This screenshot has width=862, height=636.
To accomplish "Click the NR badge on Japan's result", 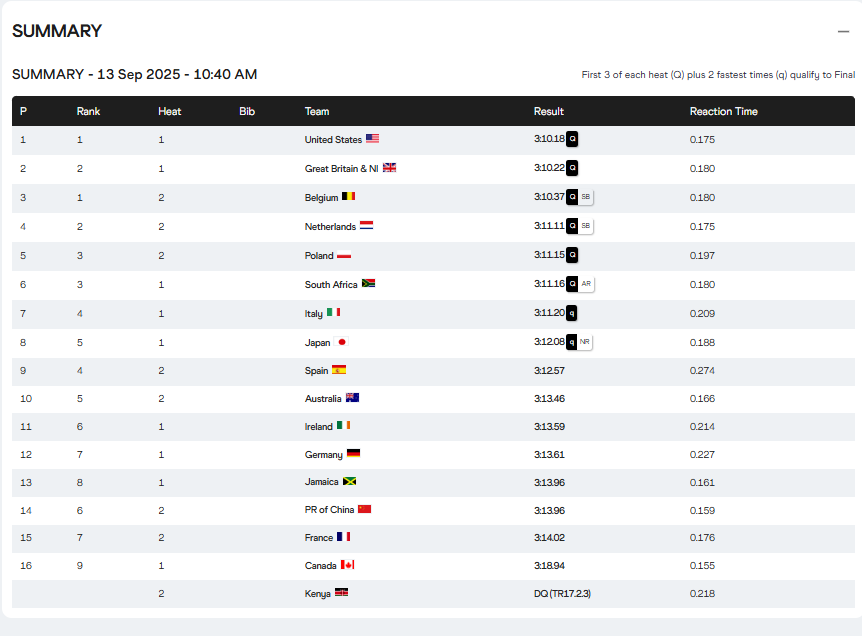I will [585, 342].
